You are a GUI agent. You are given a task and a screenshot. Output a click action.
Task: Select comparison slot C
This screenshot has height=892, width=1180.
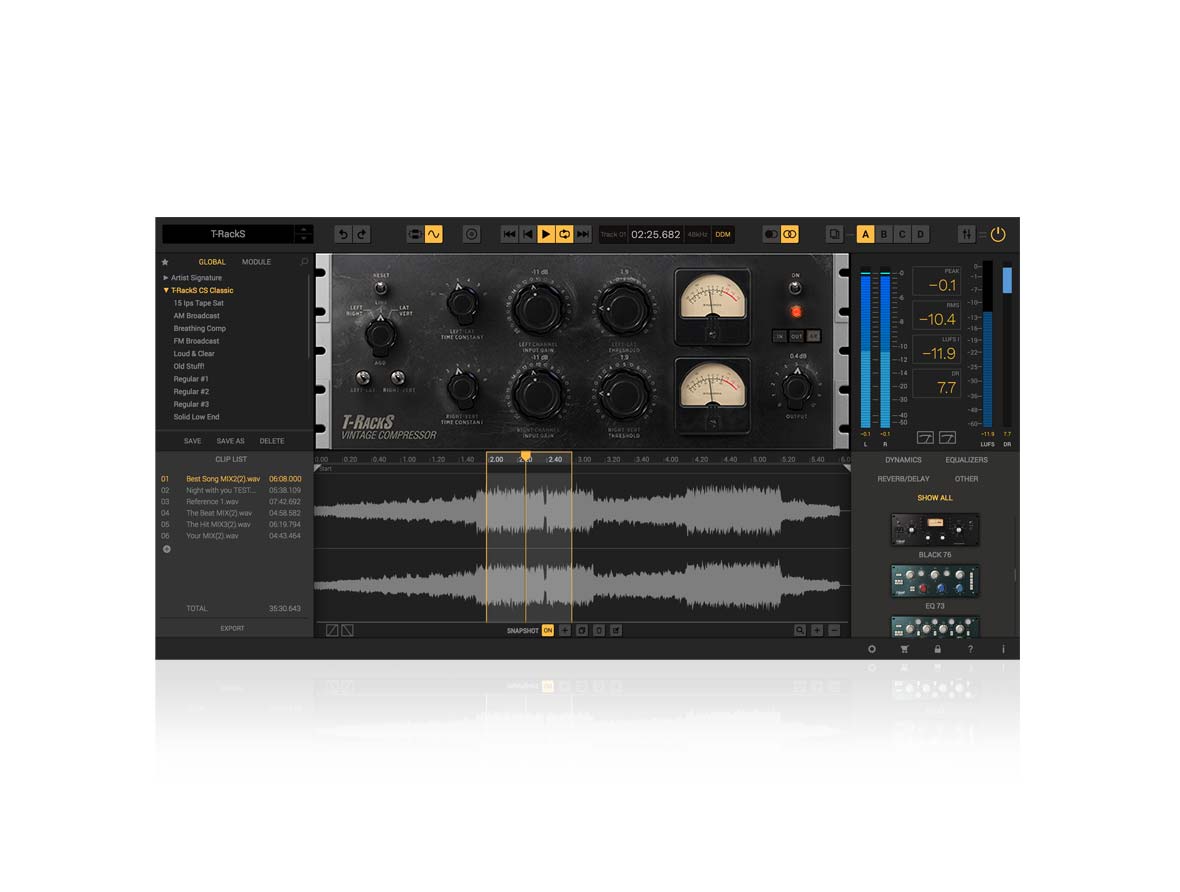pyautogui.click(x=902, y=234)
